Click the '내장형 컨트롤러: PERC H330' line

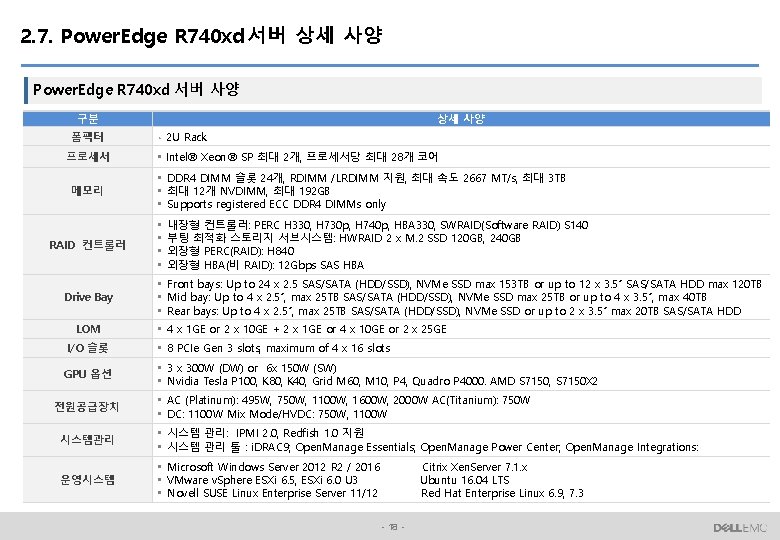pyautogui.click(x=378, y=225)
